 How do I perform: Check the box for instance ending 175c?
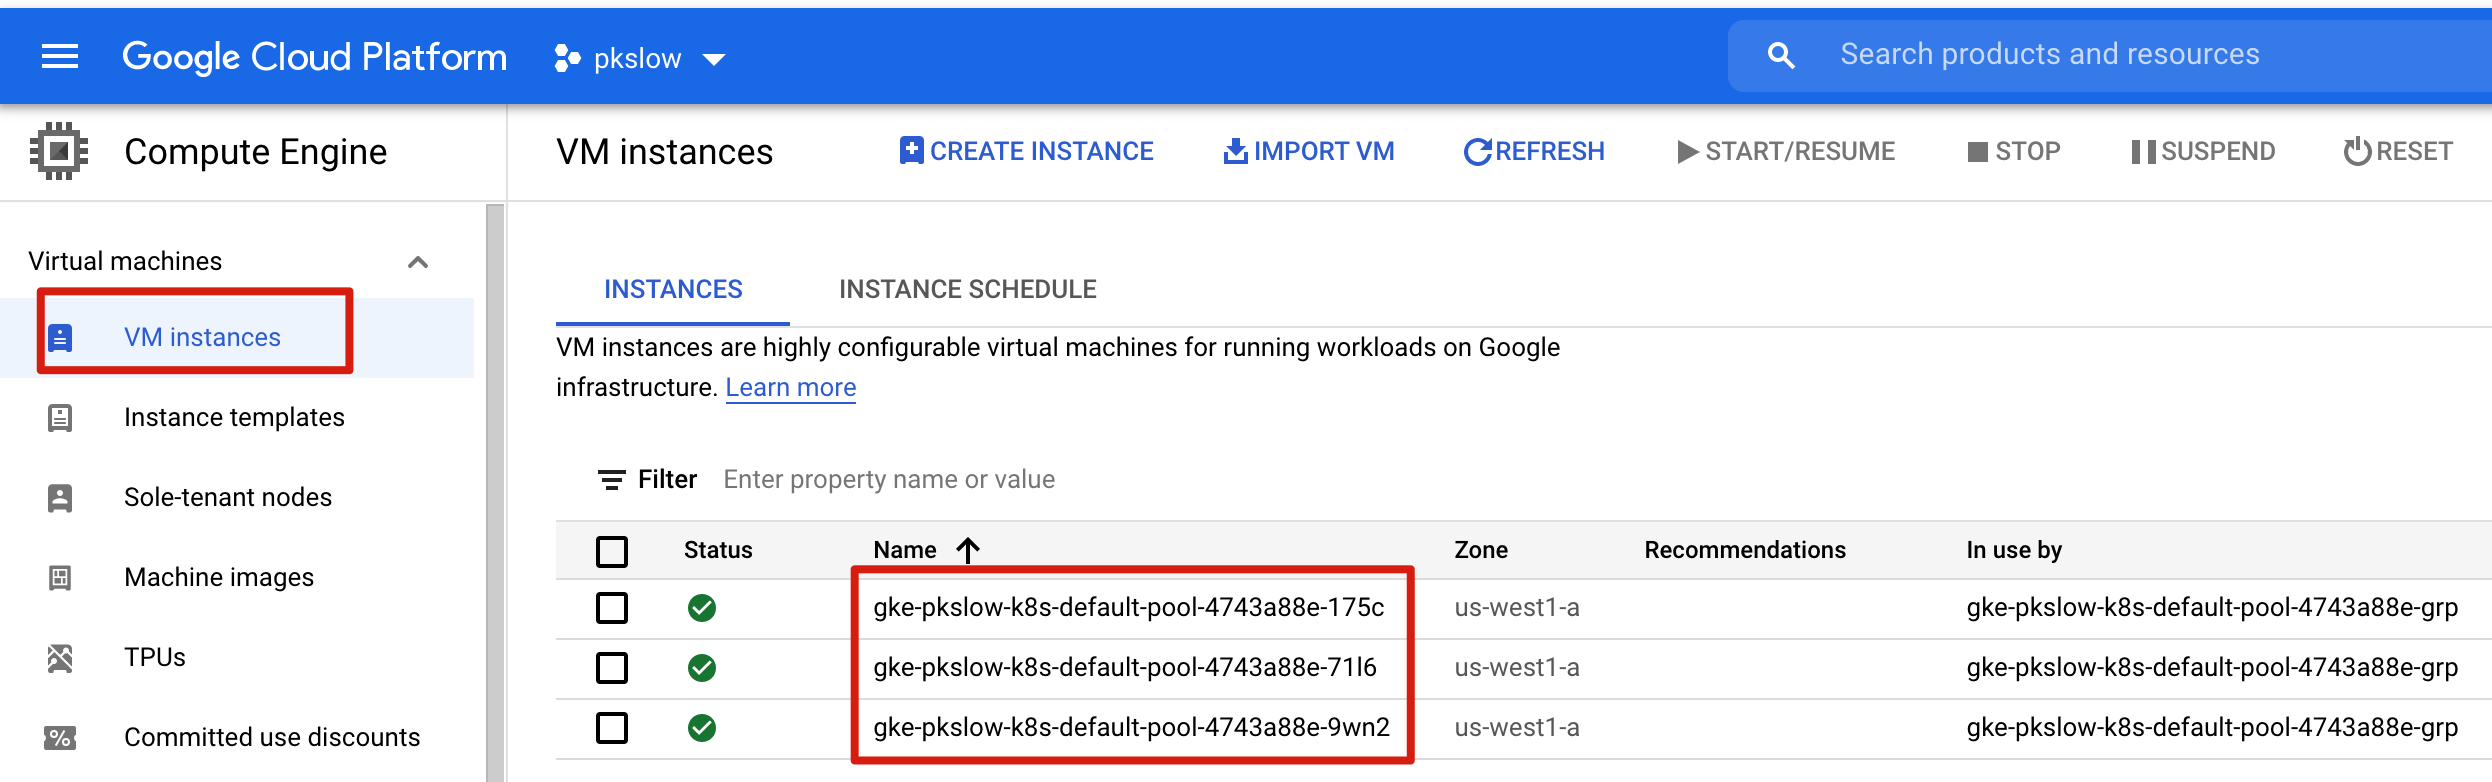tap(612, 607)
